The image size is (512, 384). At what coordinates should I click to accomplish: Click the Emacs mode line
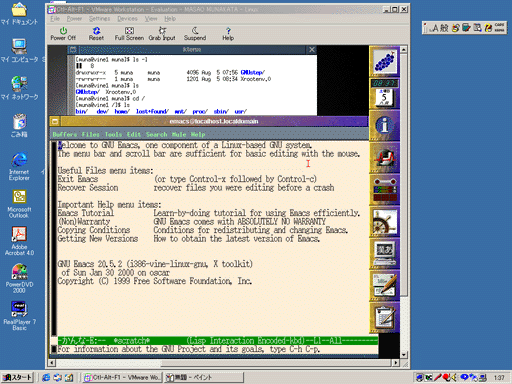pyautogui.click(x=218, y=340)
